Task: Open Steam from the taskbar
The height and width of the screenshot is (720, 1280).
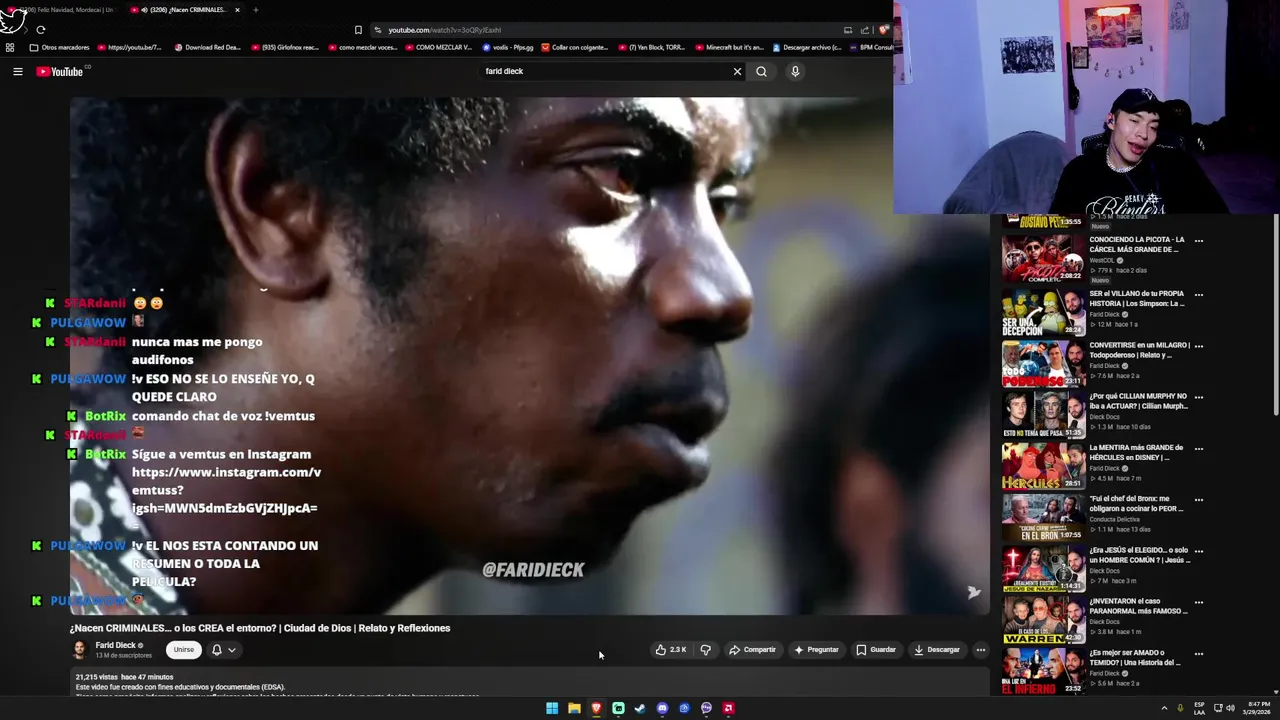Action: tap(640, 708)
